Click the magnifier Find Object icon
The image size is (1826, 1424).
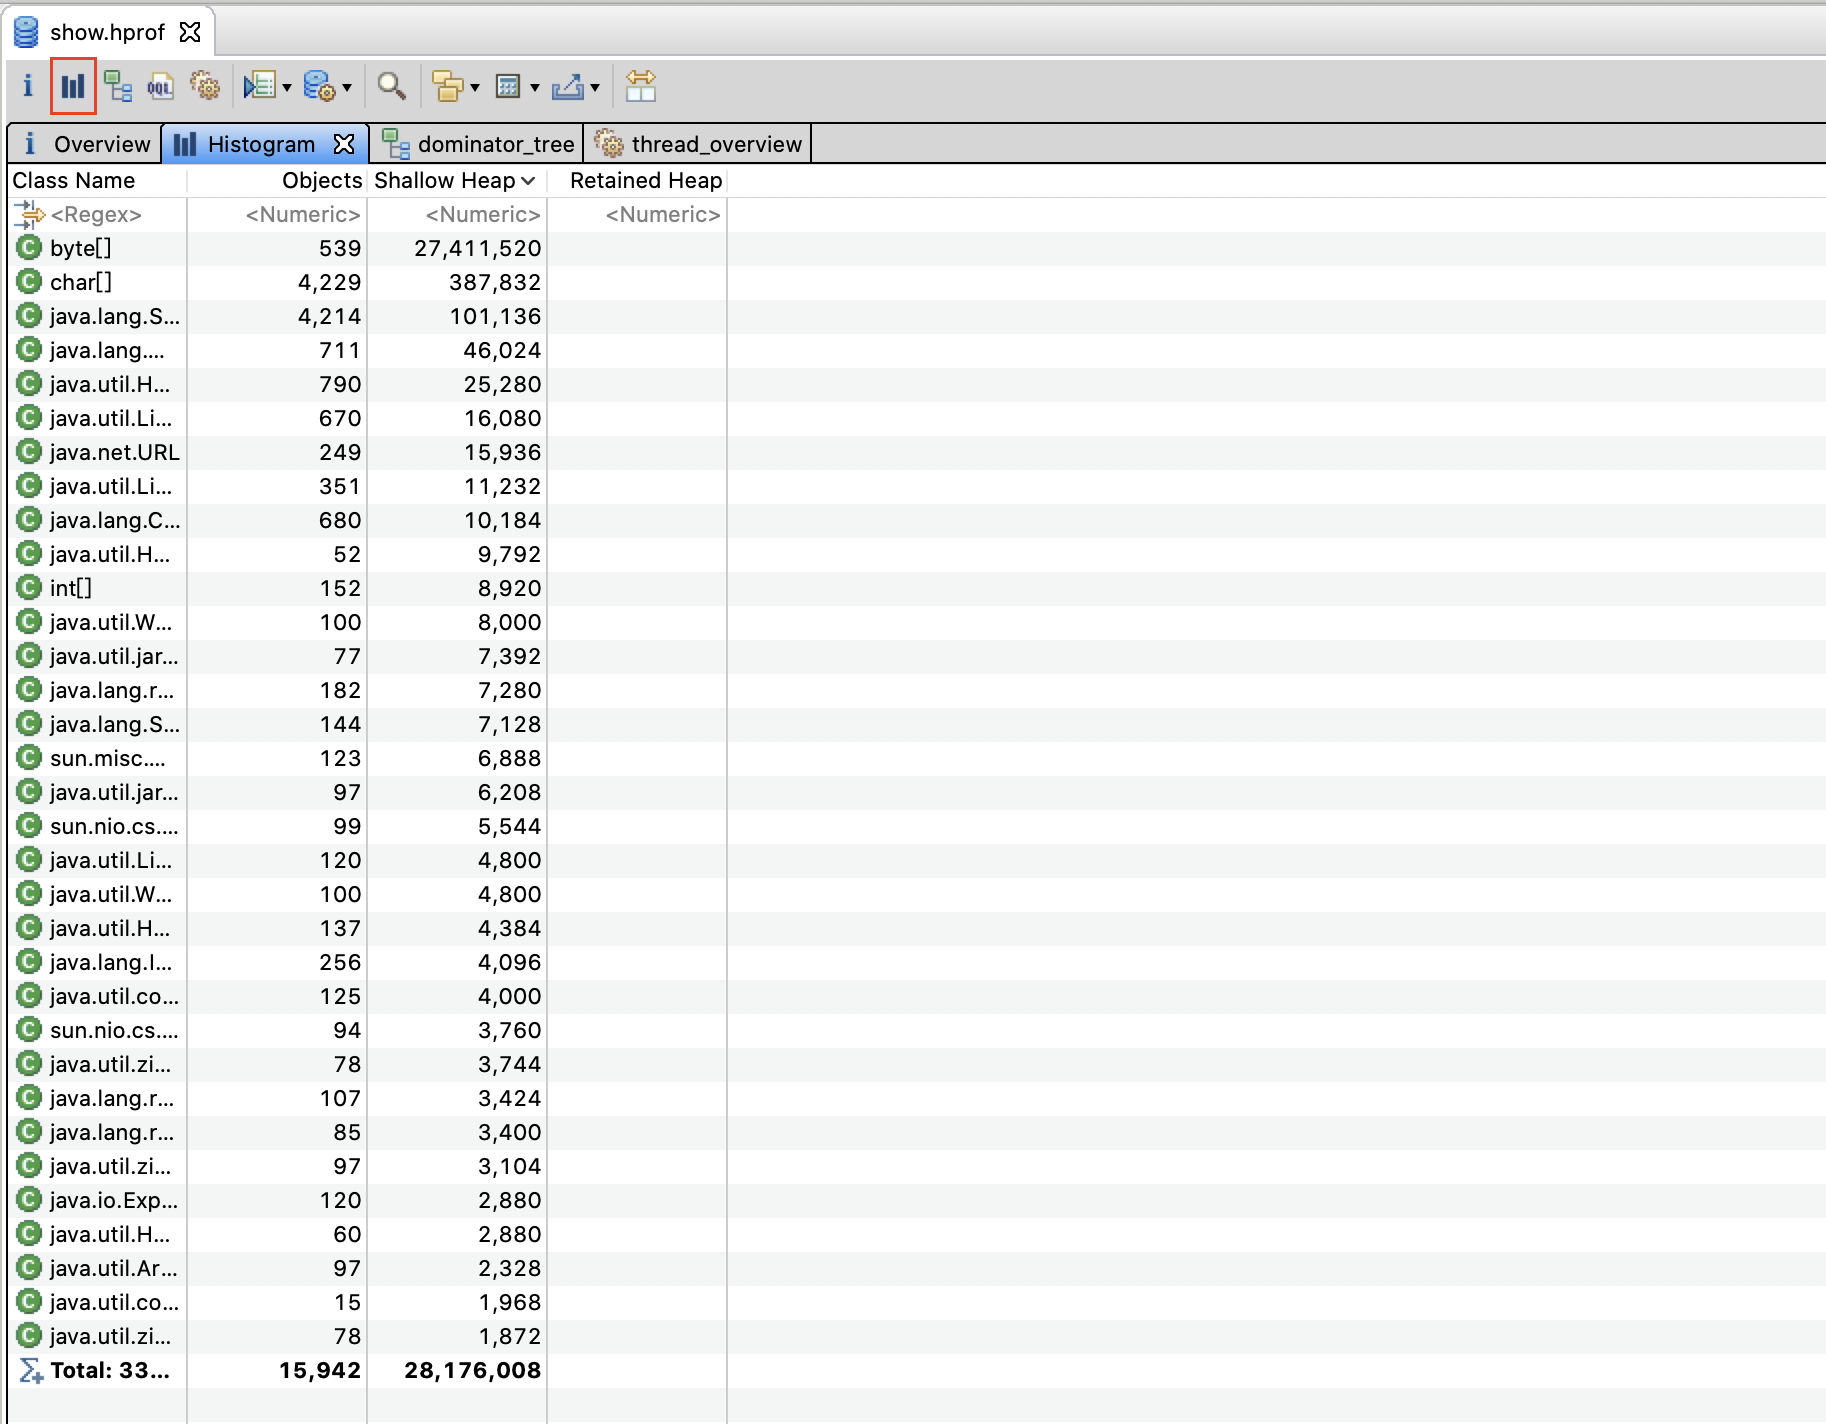[392, 86]
